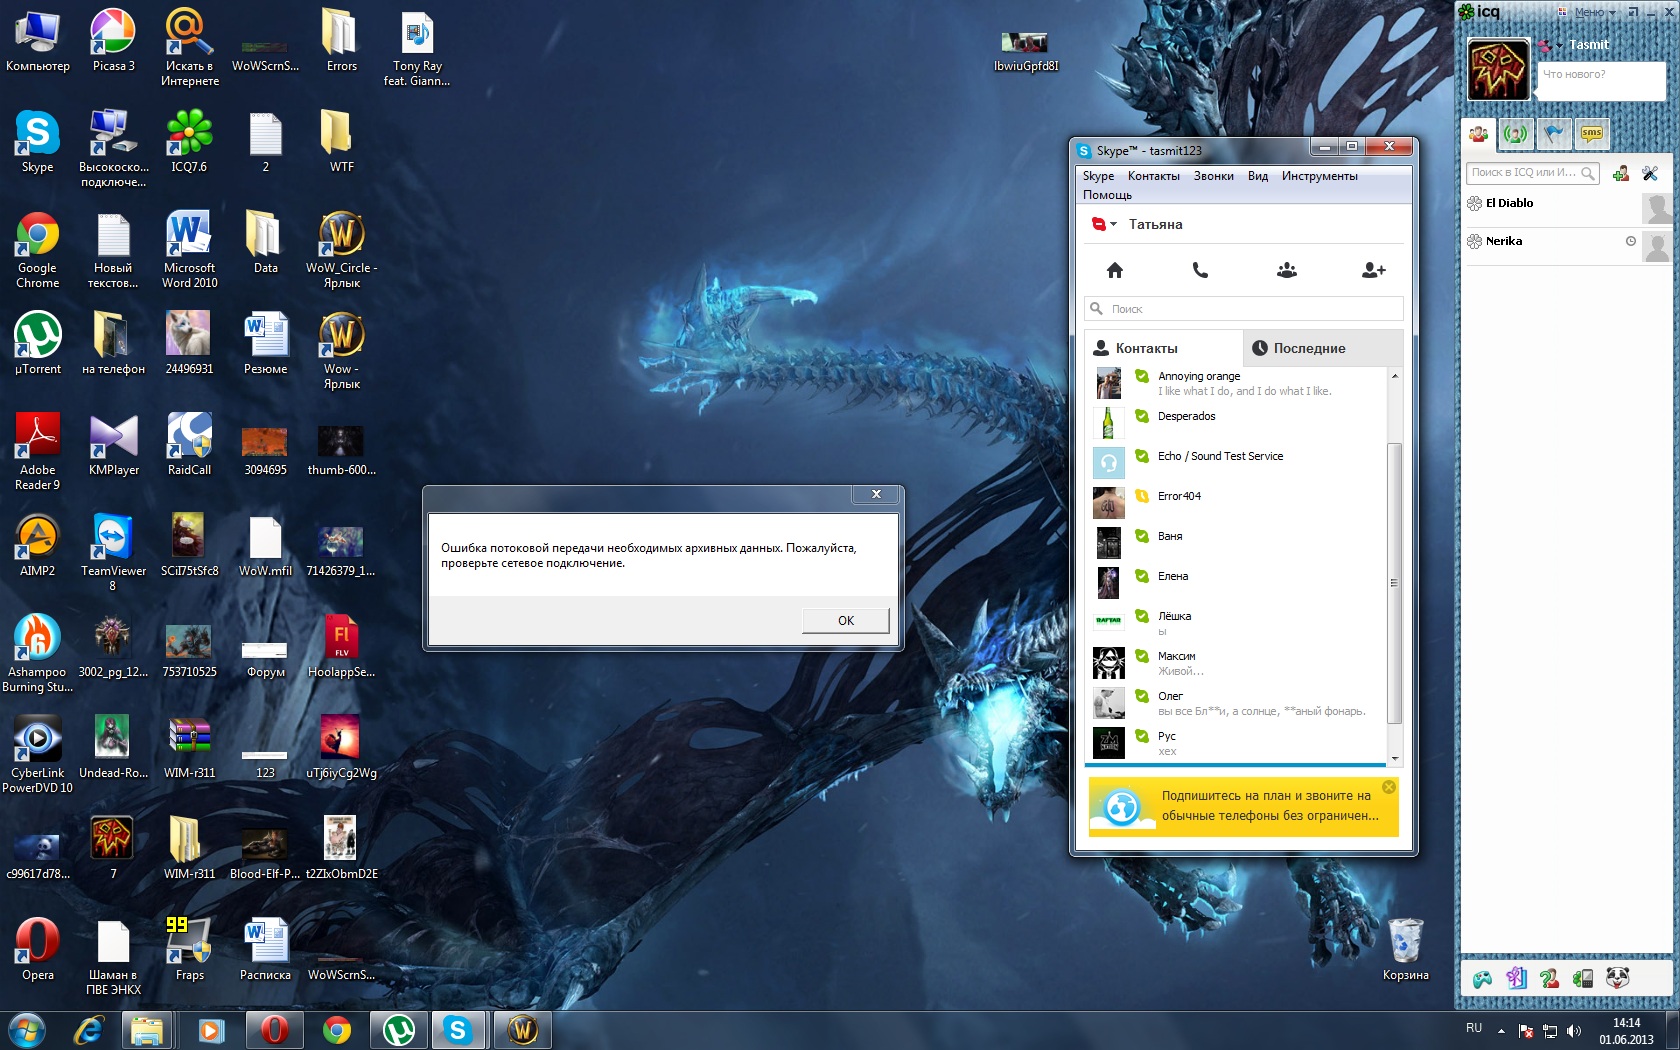Select contact Error404 in Skype
Screen dimensions: 1680x1050
tap(1238, 503)
